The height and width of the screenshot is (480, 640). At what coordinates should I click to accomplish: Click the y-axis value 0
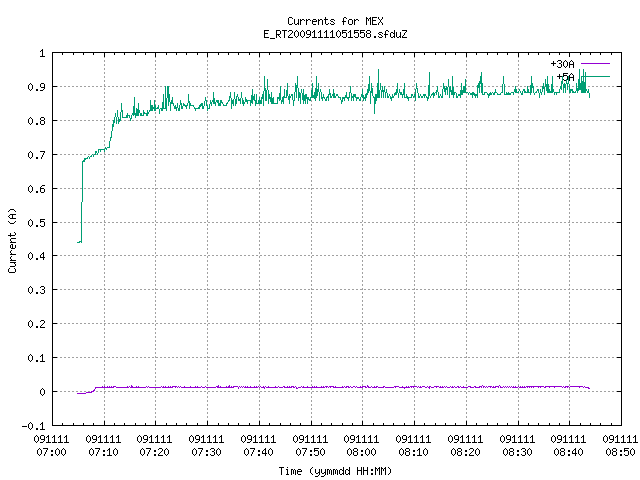42,392
